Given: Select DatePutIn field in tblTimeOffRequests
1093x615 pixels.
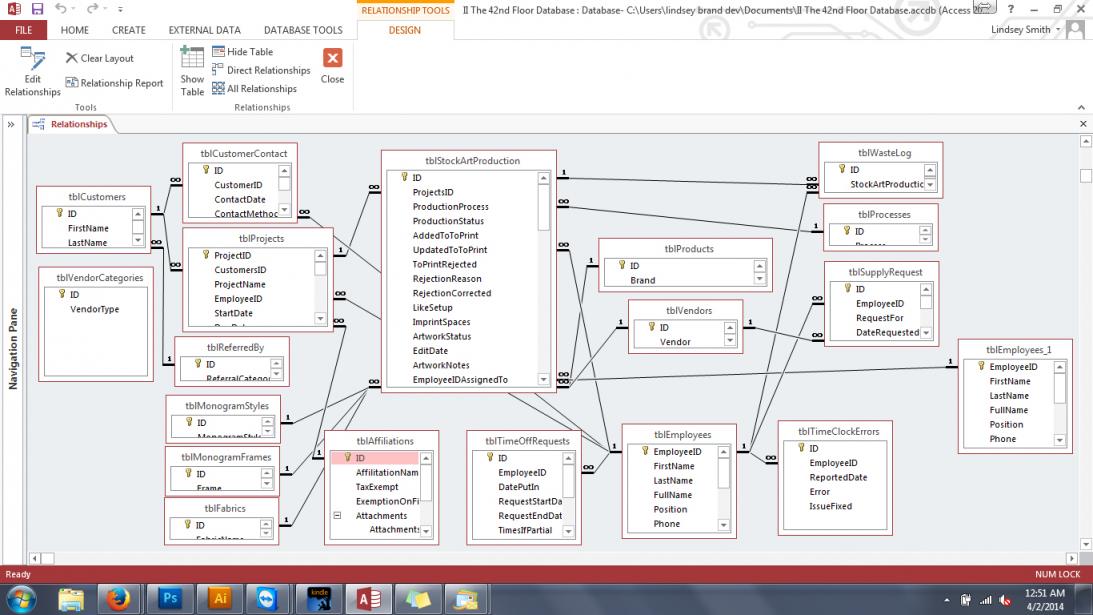Looking at the screenshot, I should click(x=519, y=487).
